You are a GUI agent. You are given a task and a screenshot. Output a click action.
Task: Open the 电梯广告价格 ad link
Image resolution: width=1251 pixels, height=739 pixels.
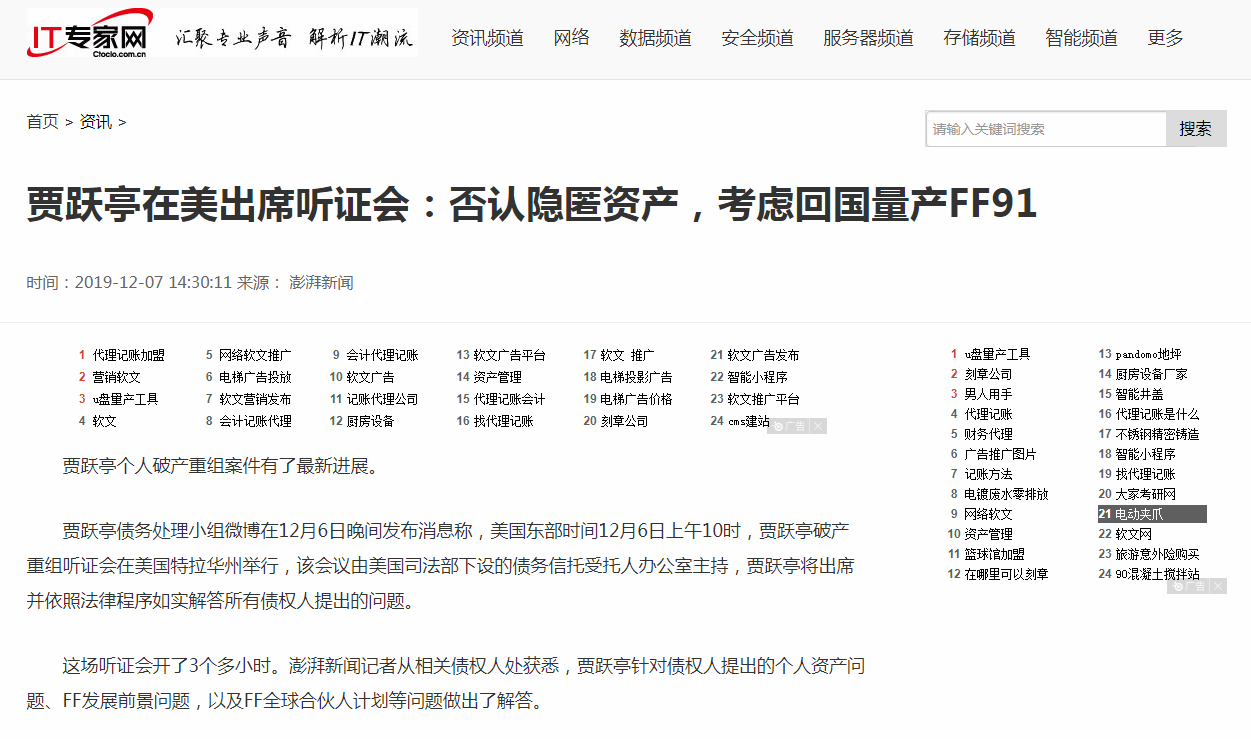point(636,399)
